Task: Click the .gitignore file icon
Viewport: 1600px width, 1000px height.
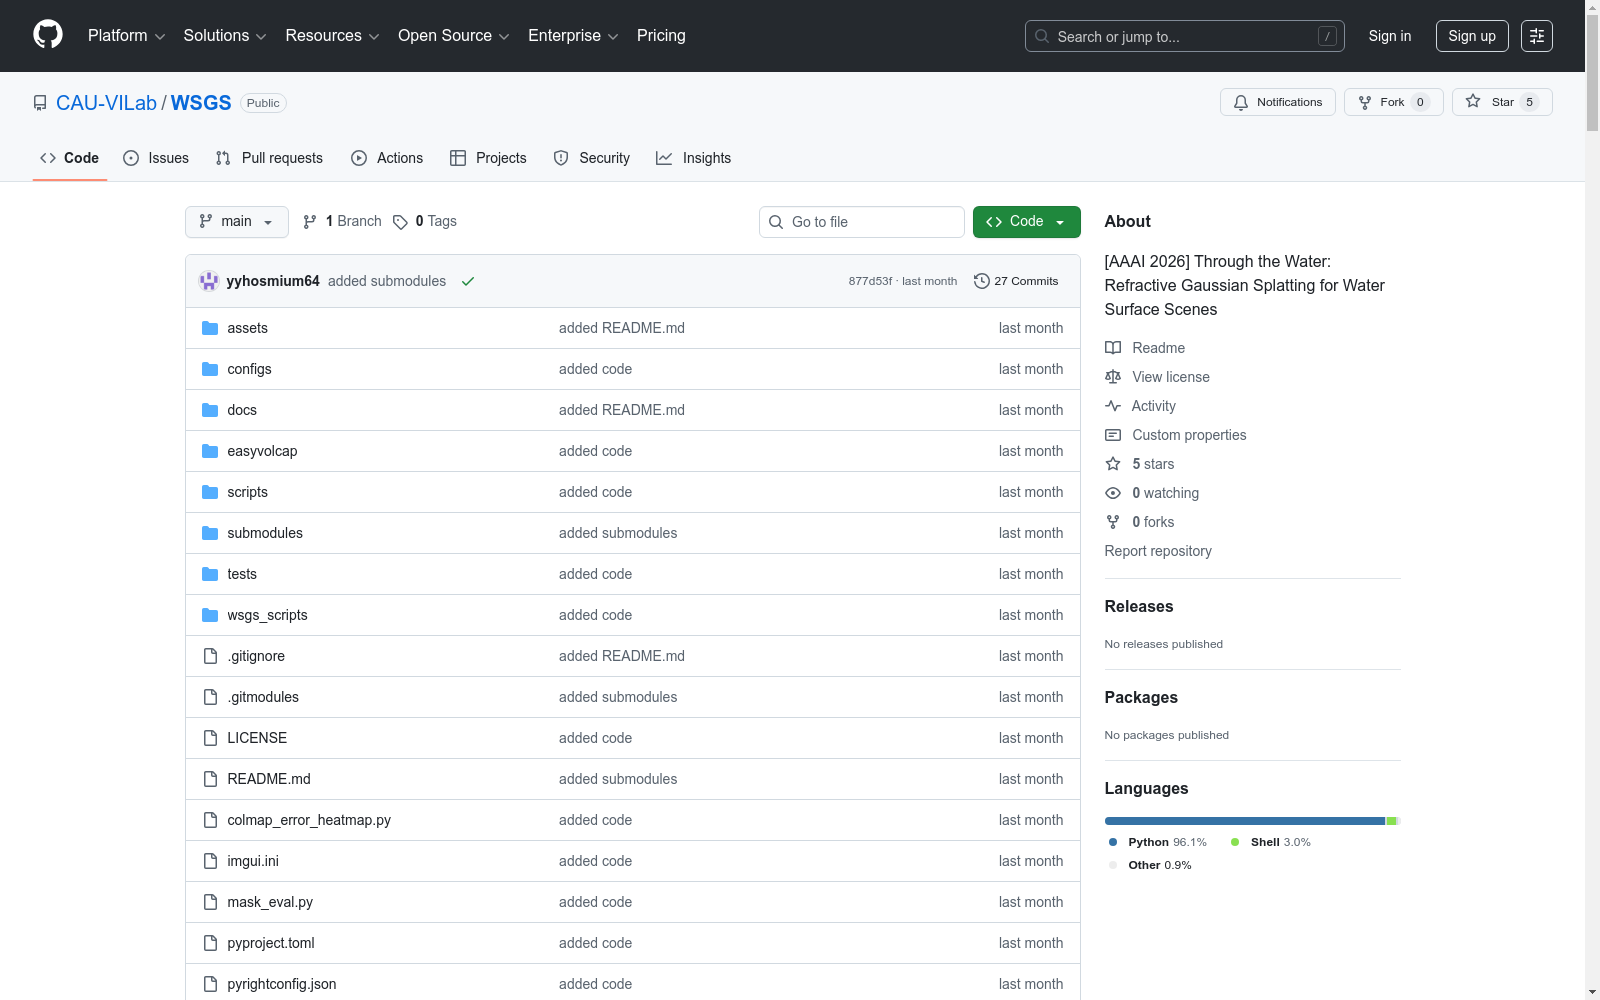Action: click(x=210, y=656)
